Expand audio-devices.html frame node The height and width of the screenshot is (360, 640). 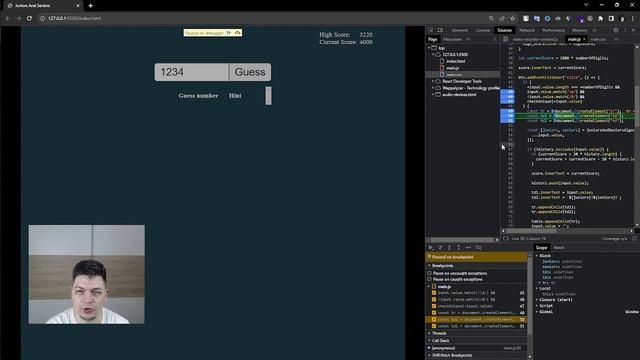(x=433, y=94)
